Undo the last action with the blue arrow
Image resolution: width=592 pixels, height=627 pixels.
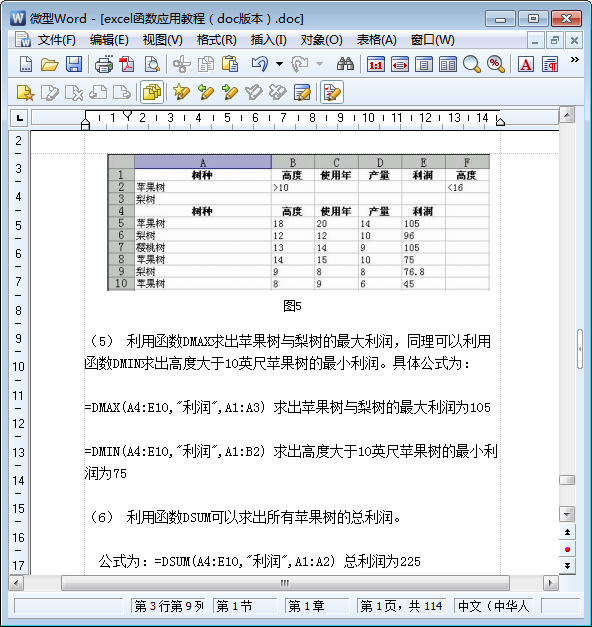click(260, 64)
